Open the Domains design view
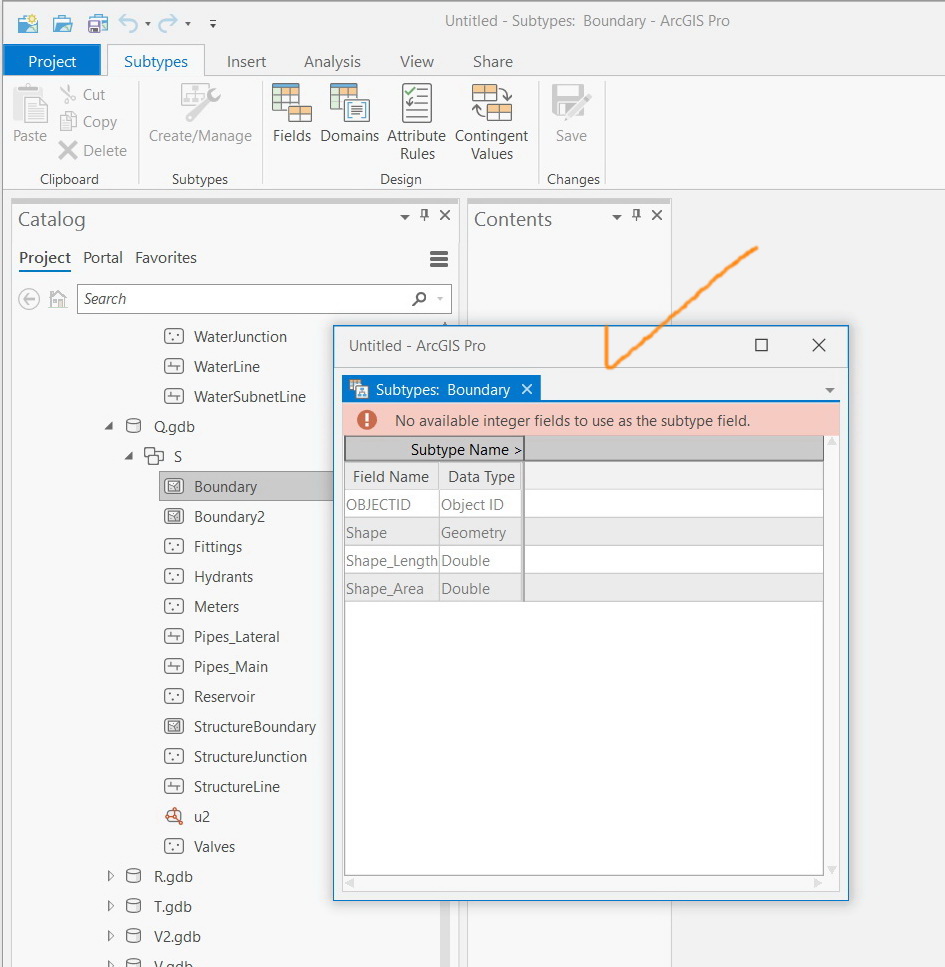The width and height of the screenshot is (945, 967). click(x=349, y=114)
